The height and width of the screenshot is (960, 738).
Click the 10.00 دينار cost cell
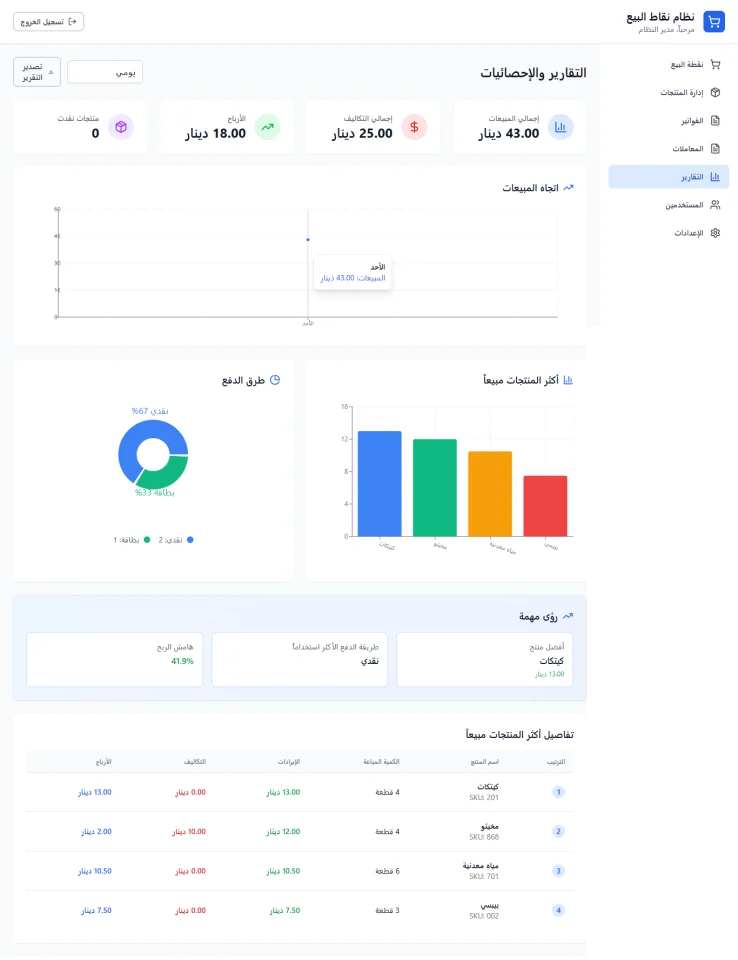(x=189, y=832)
